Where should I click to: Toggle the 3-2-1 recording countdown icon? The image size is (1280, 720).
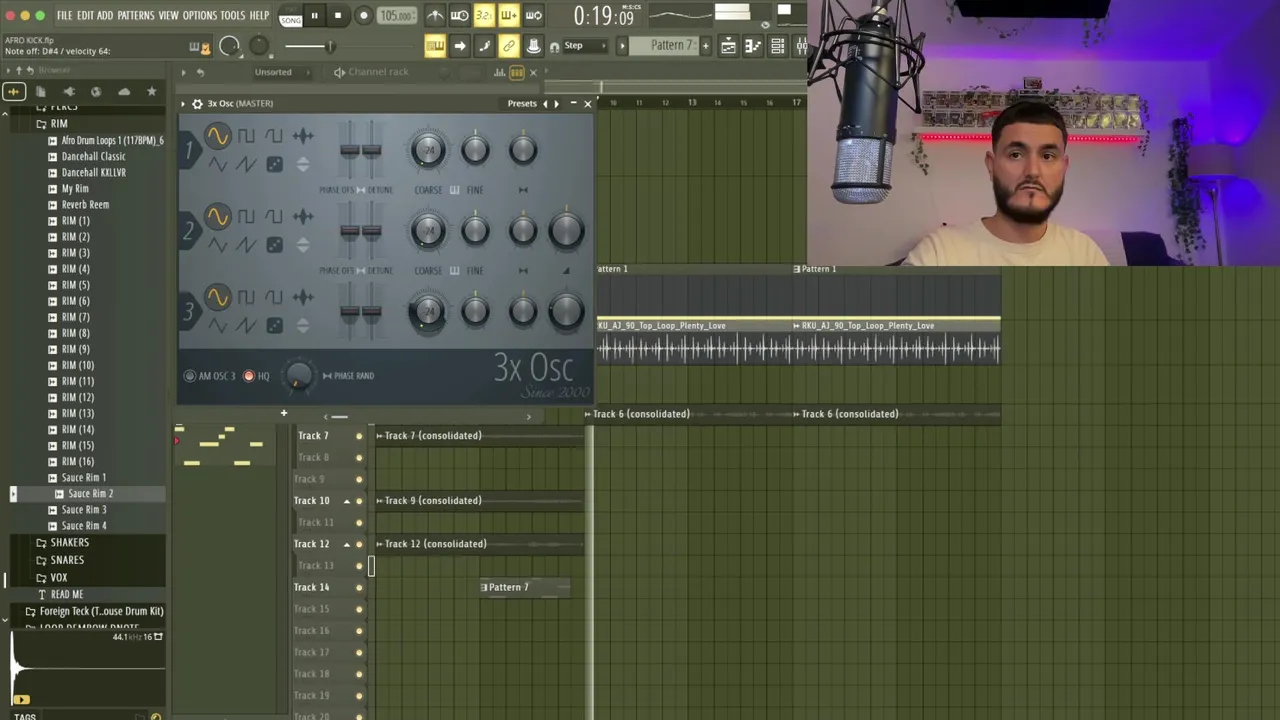[484, 15]
